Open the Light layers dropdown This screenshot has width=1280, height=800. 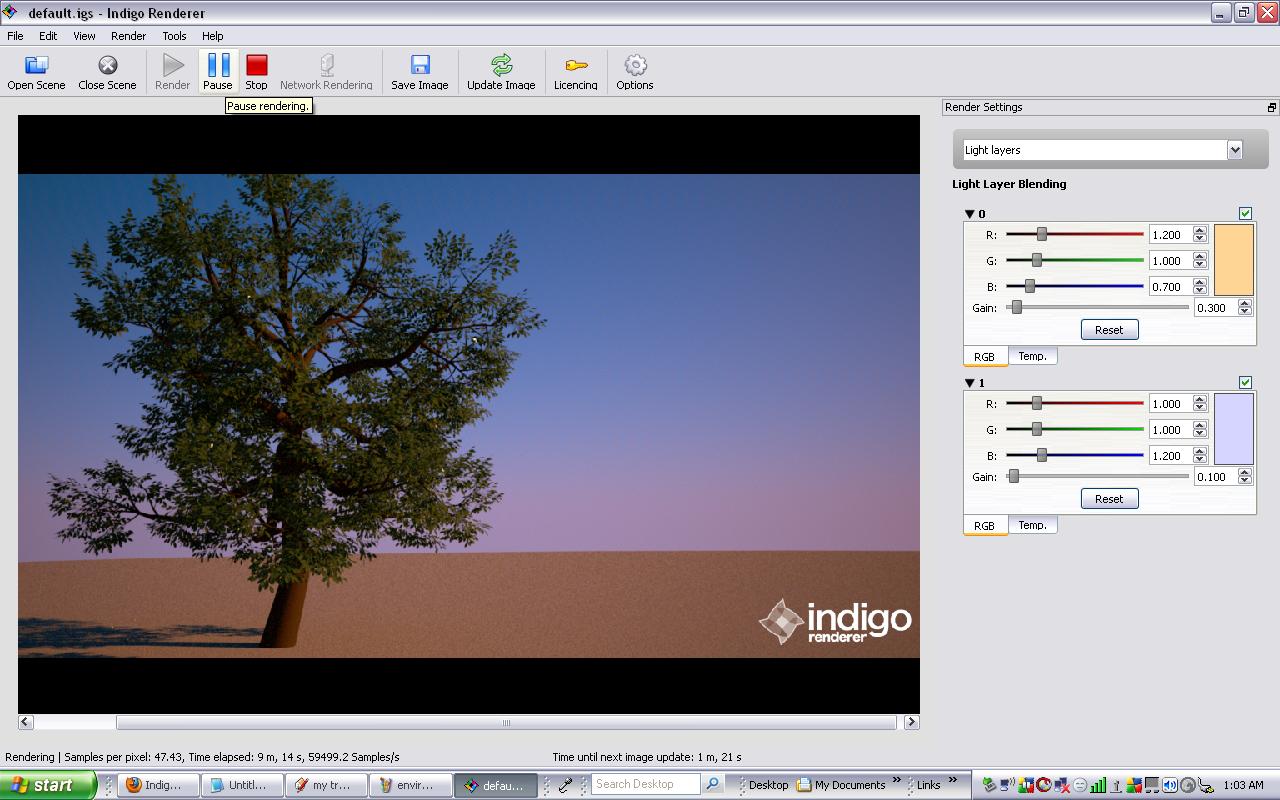click(x=1234, y=150)
